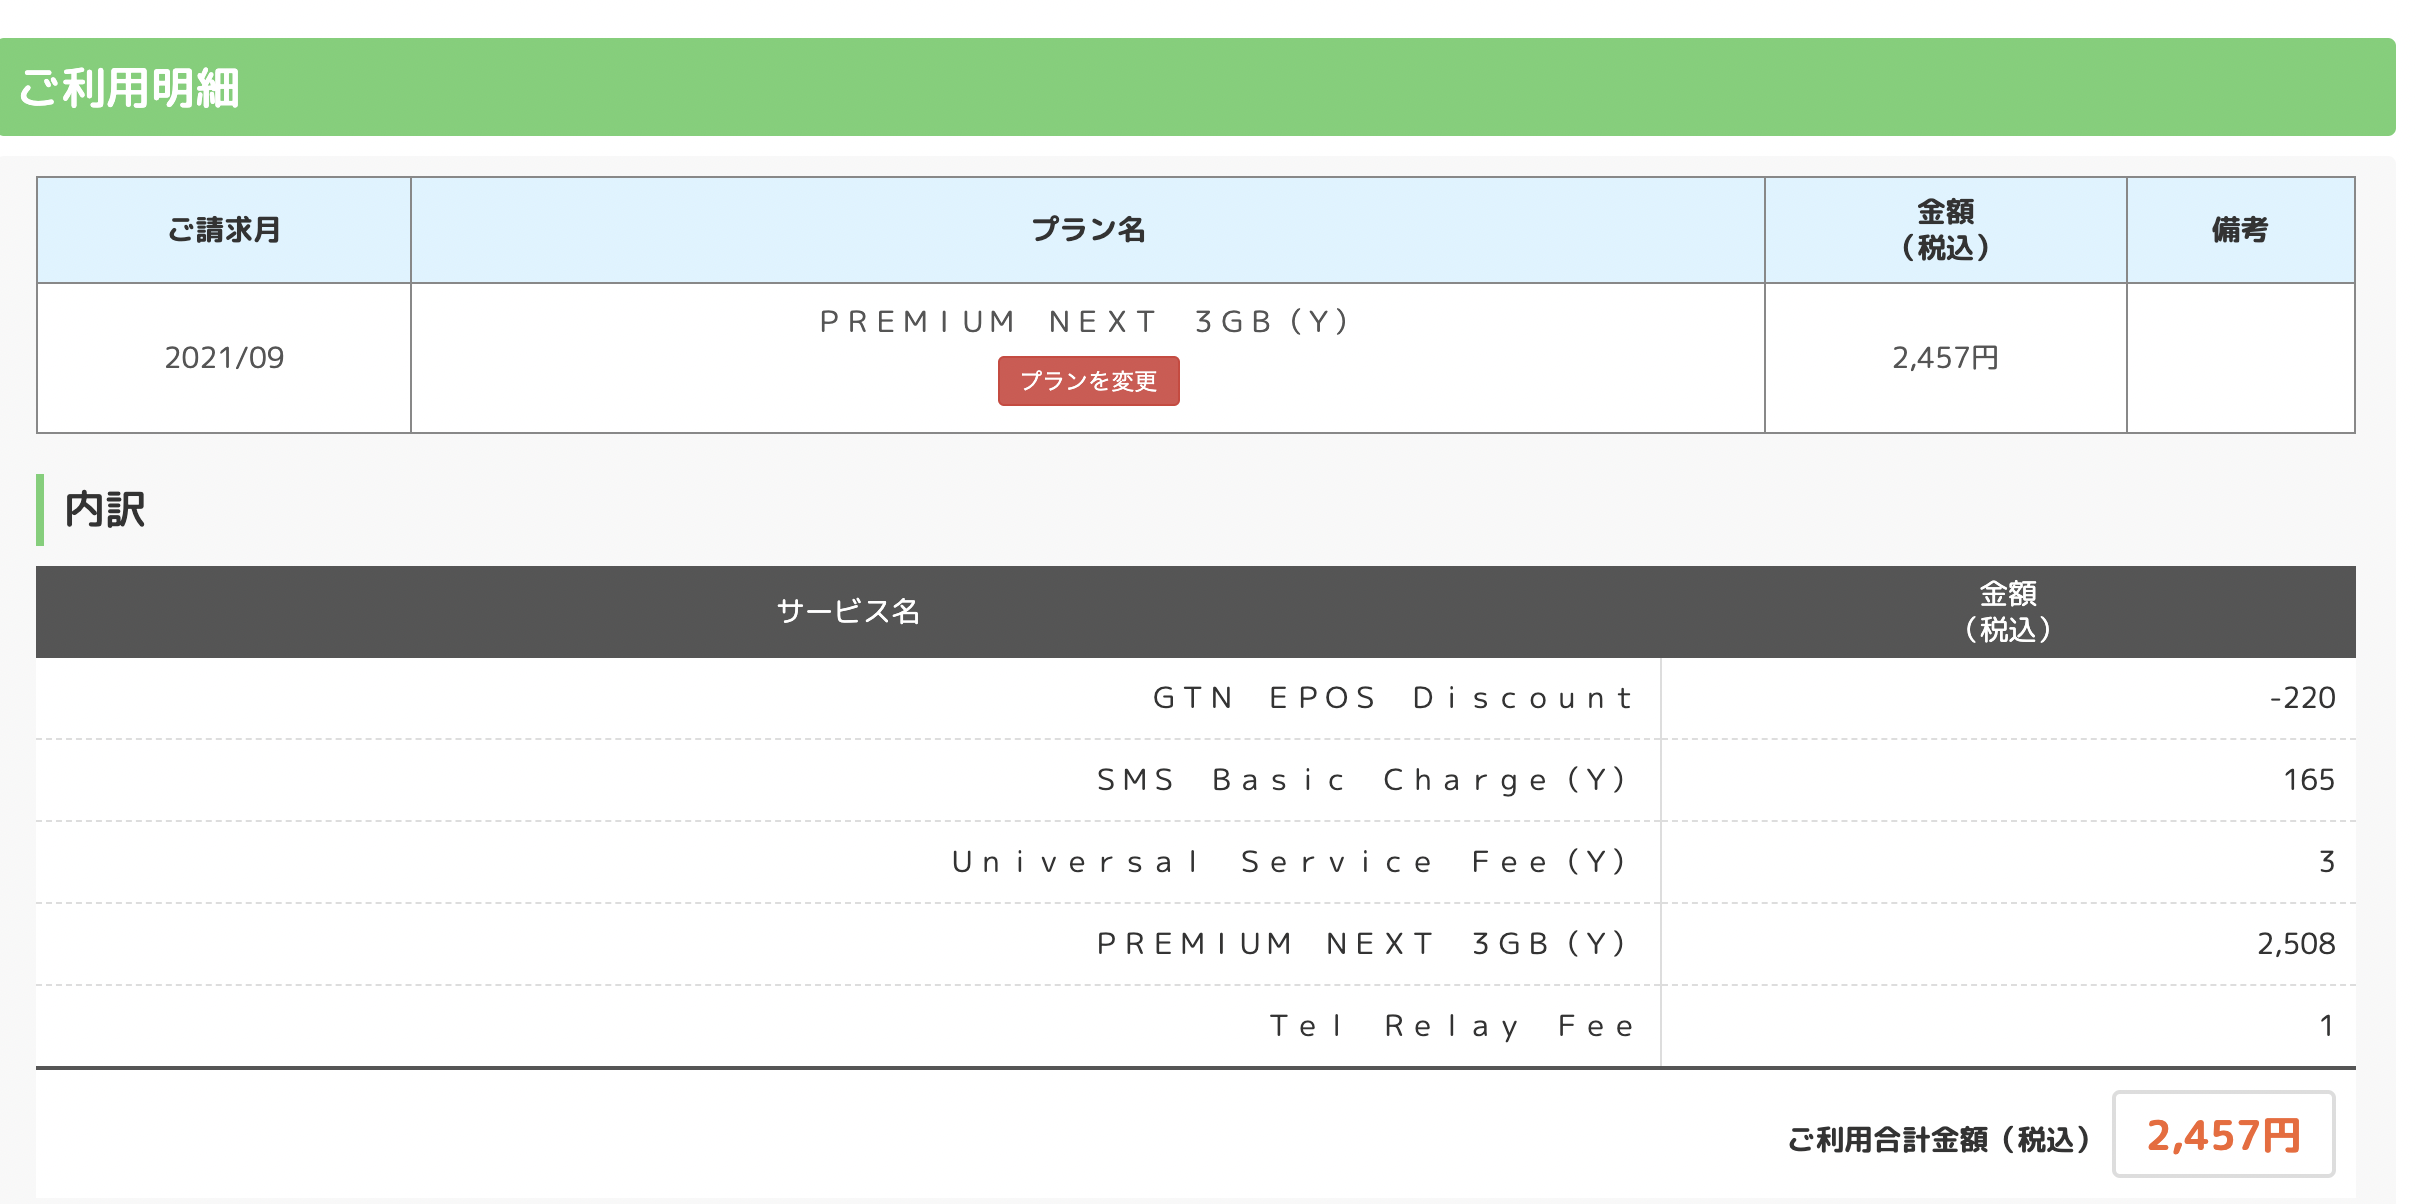Click the 2,508 breakdown amount
2416x1204 pixels.
click(2296, 944)
